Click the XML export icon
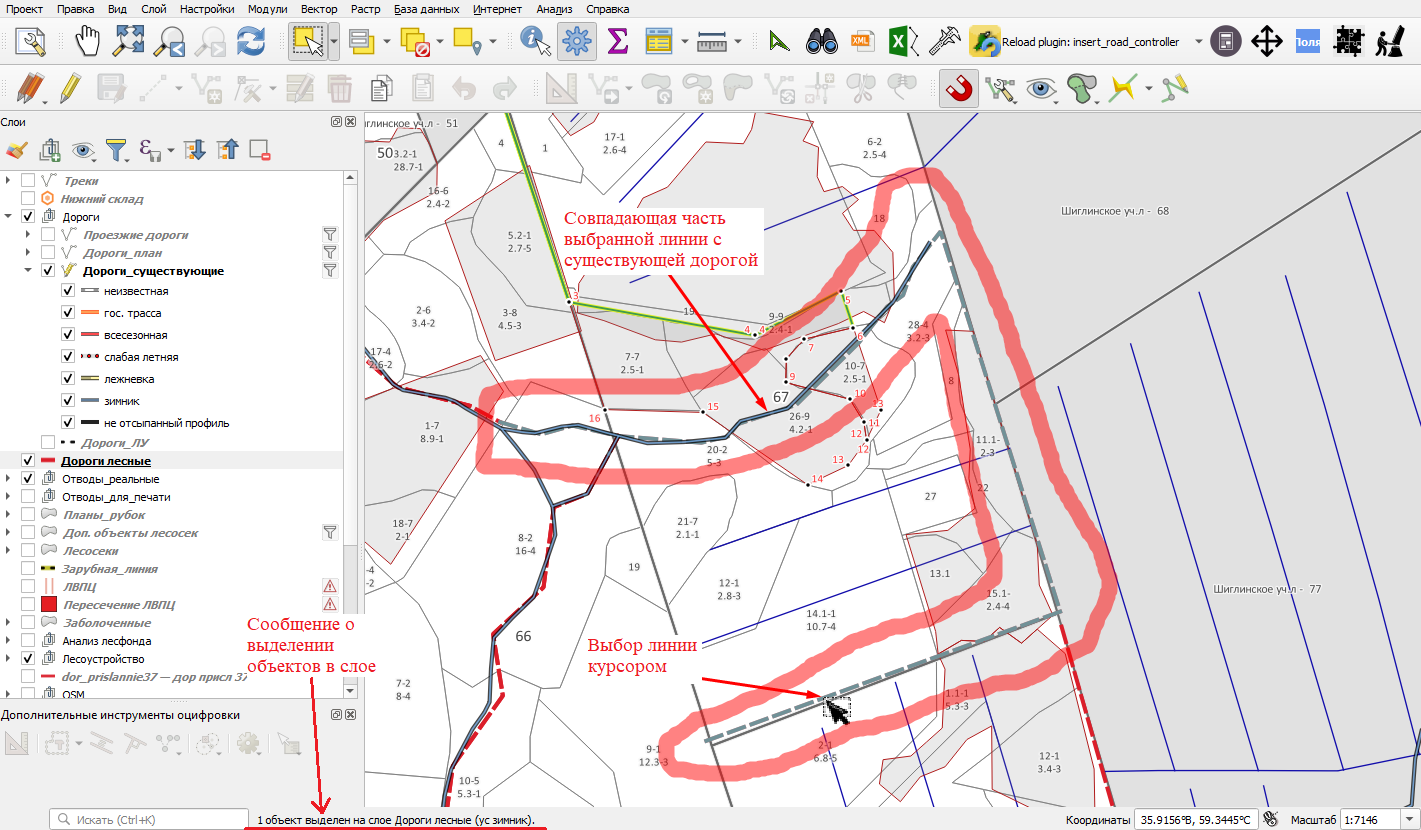Screen dimensions: 1421x830 860,42
